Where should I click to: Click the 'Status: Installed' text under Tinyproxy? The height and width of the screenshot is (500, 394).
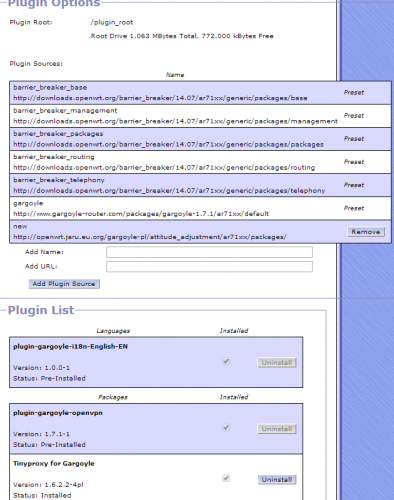tap(42, 495)
